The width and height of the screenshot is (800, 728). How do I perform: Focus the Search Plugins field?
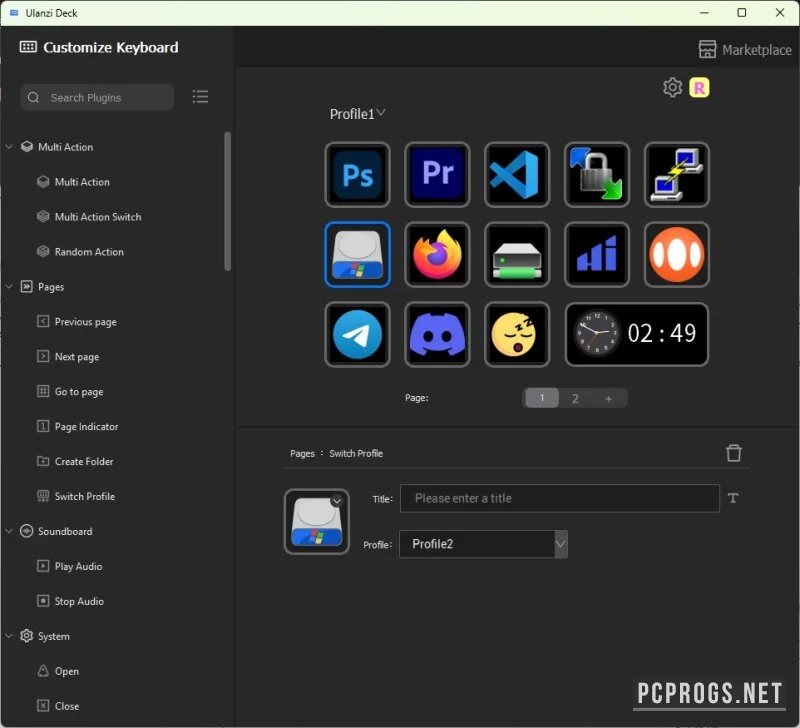click(x=97, y=97)
